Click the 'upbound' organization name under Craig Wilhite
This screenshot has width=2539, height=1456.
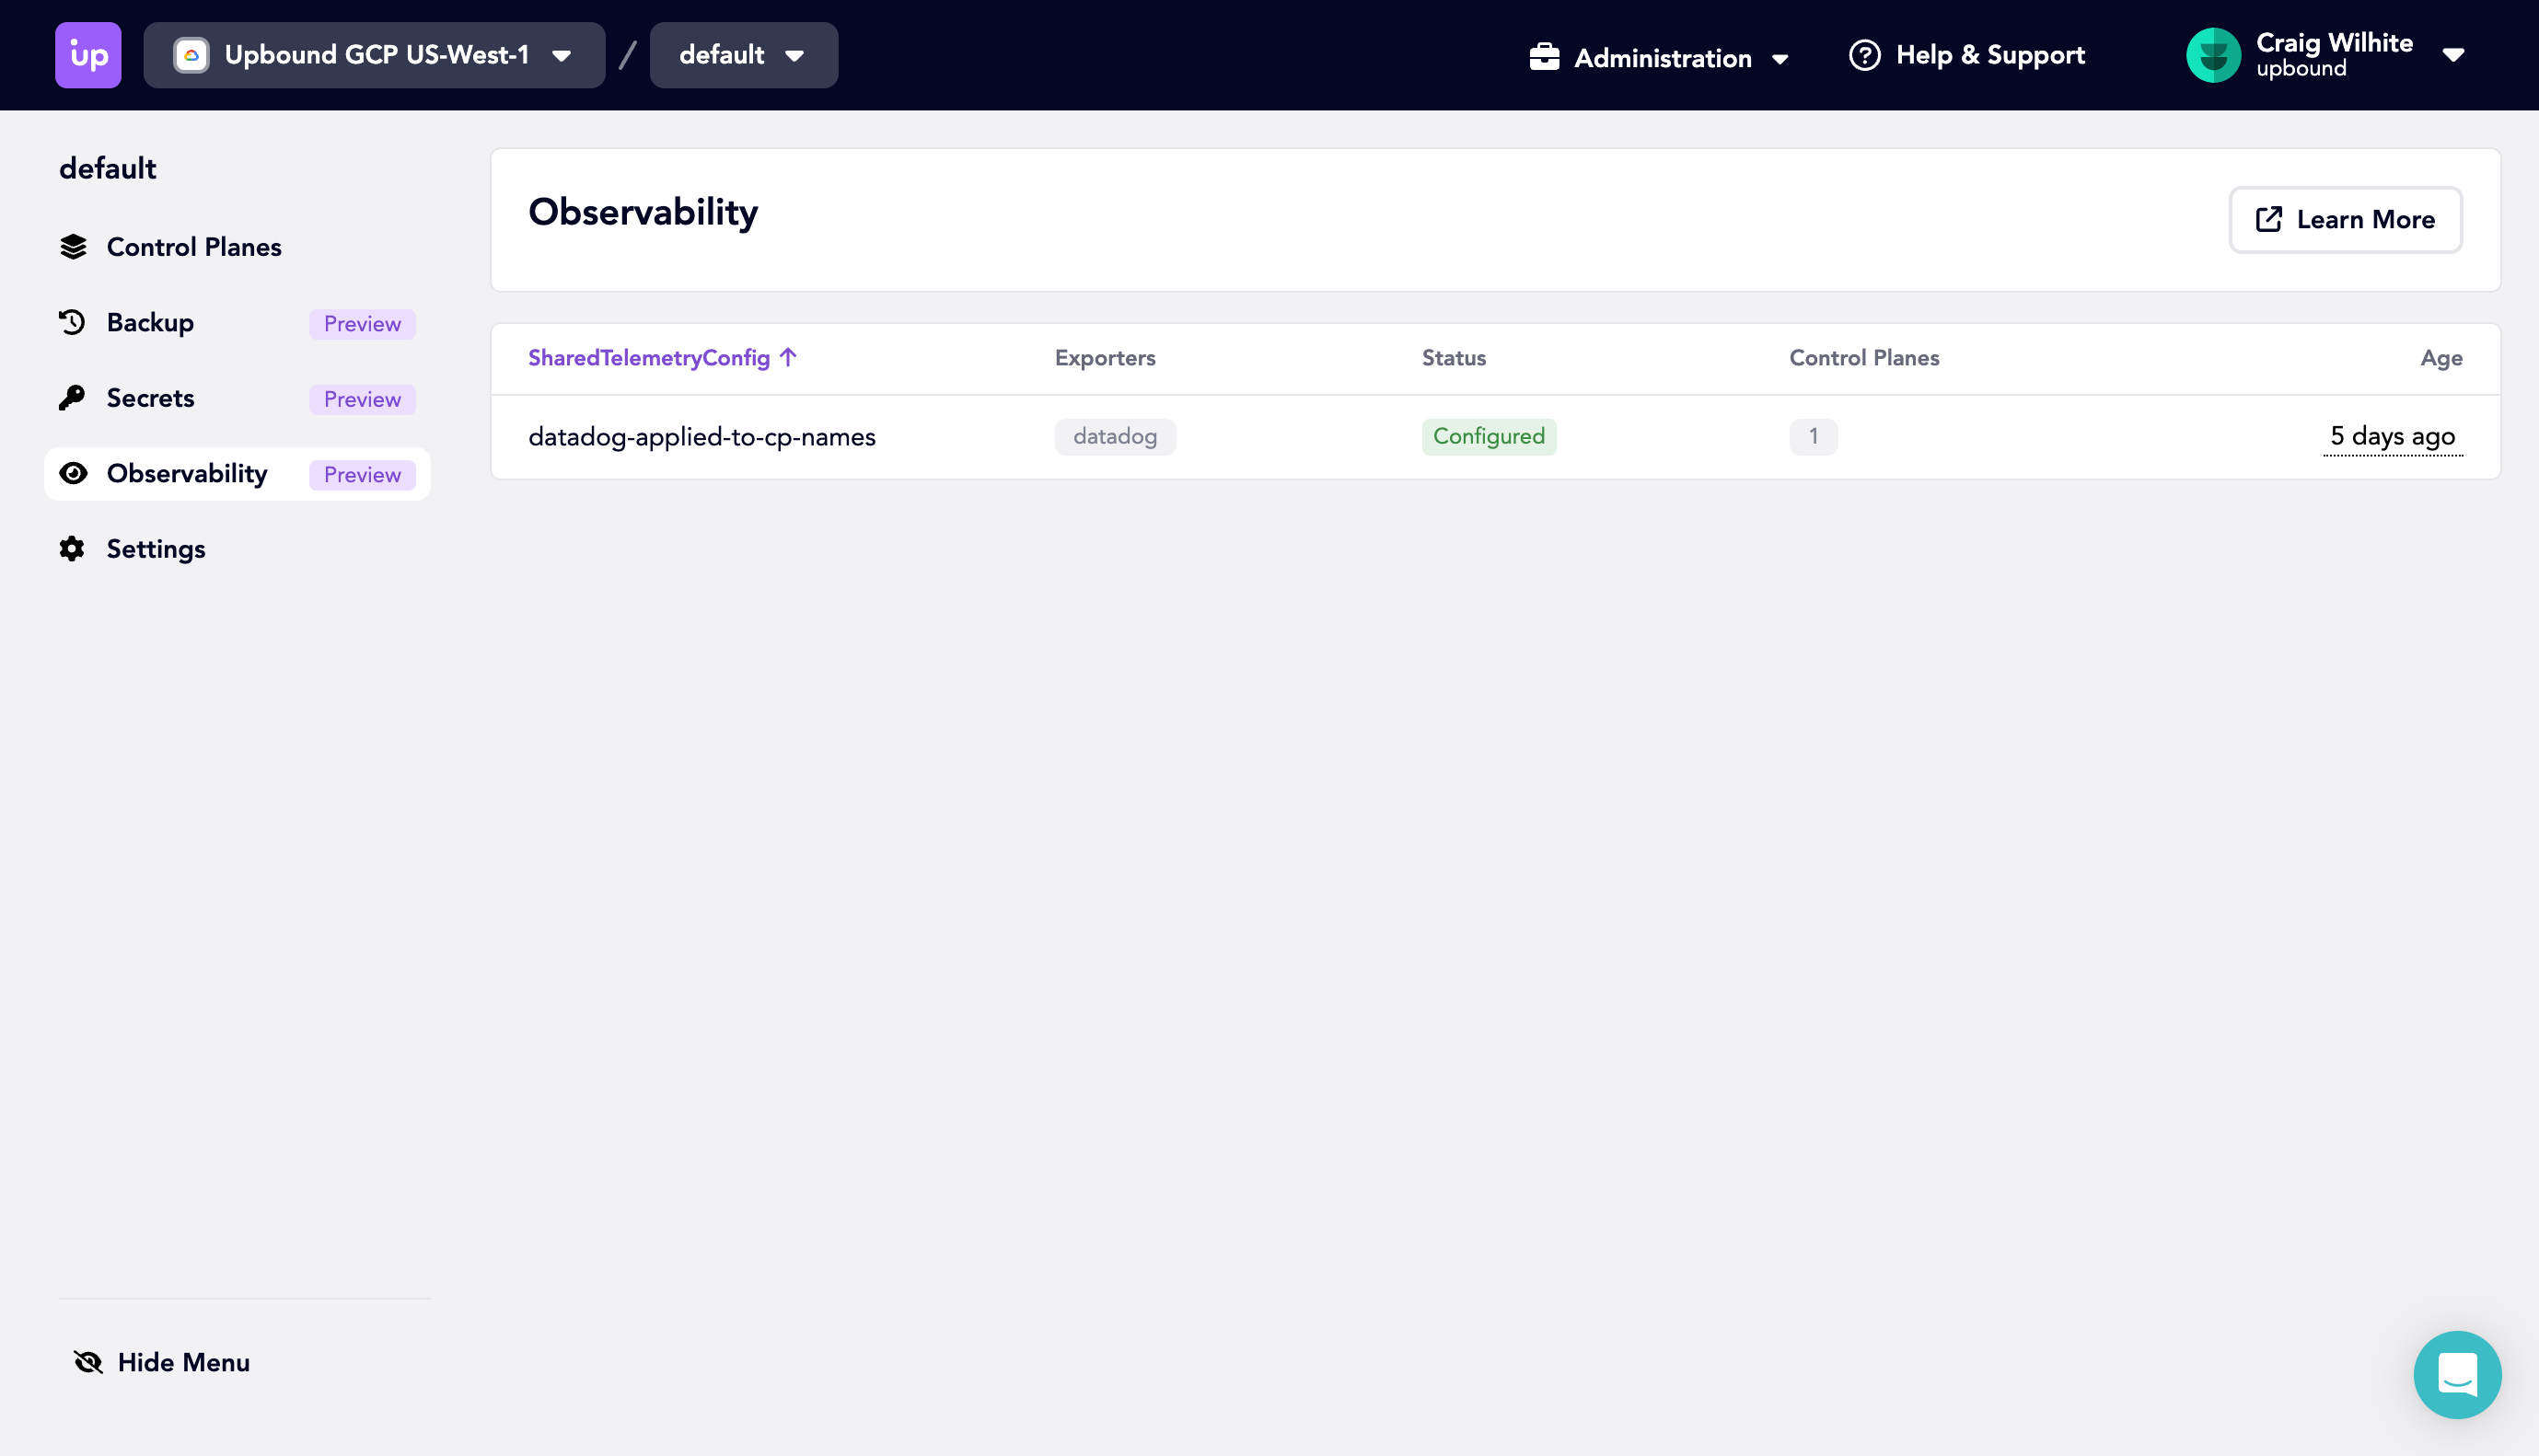click(2301, 69)
